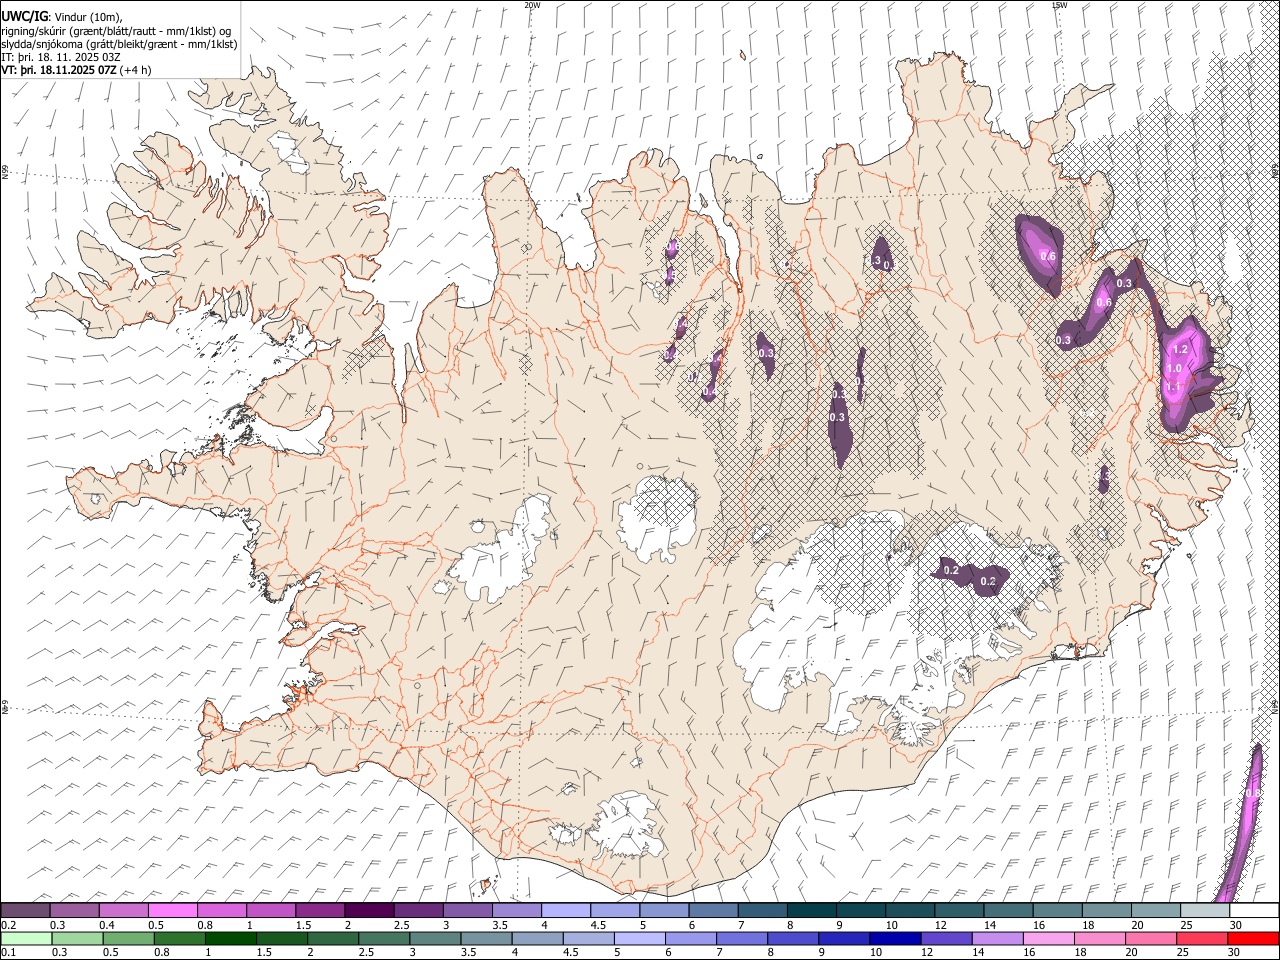Click the UWC/IG title in the header box

coord(24,16)
